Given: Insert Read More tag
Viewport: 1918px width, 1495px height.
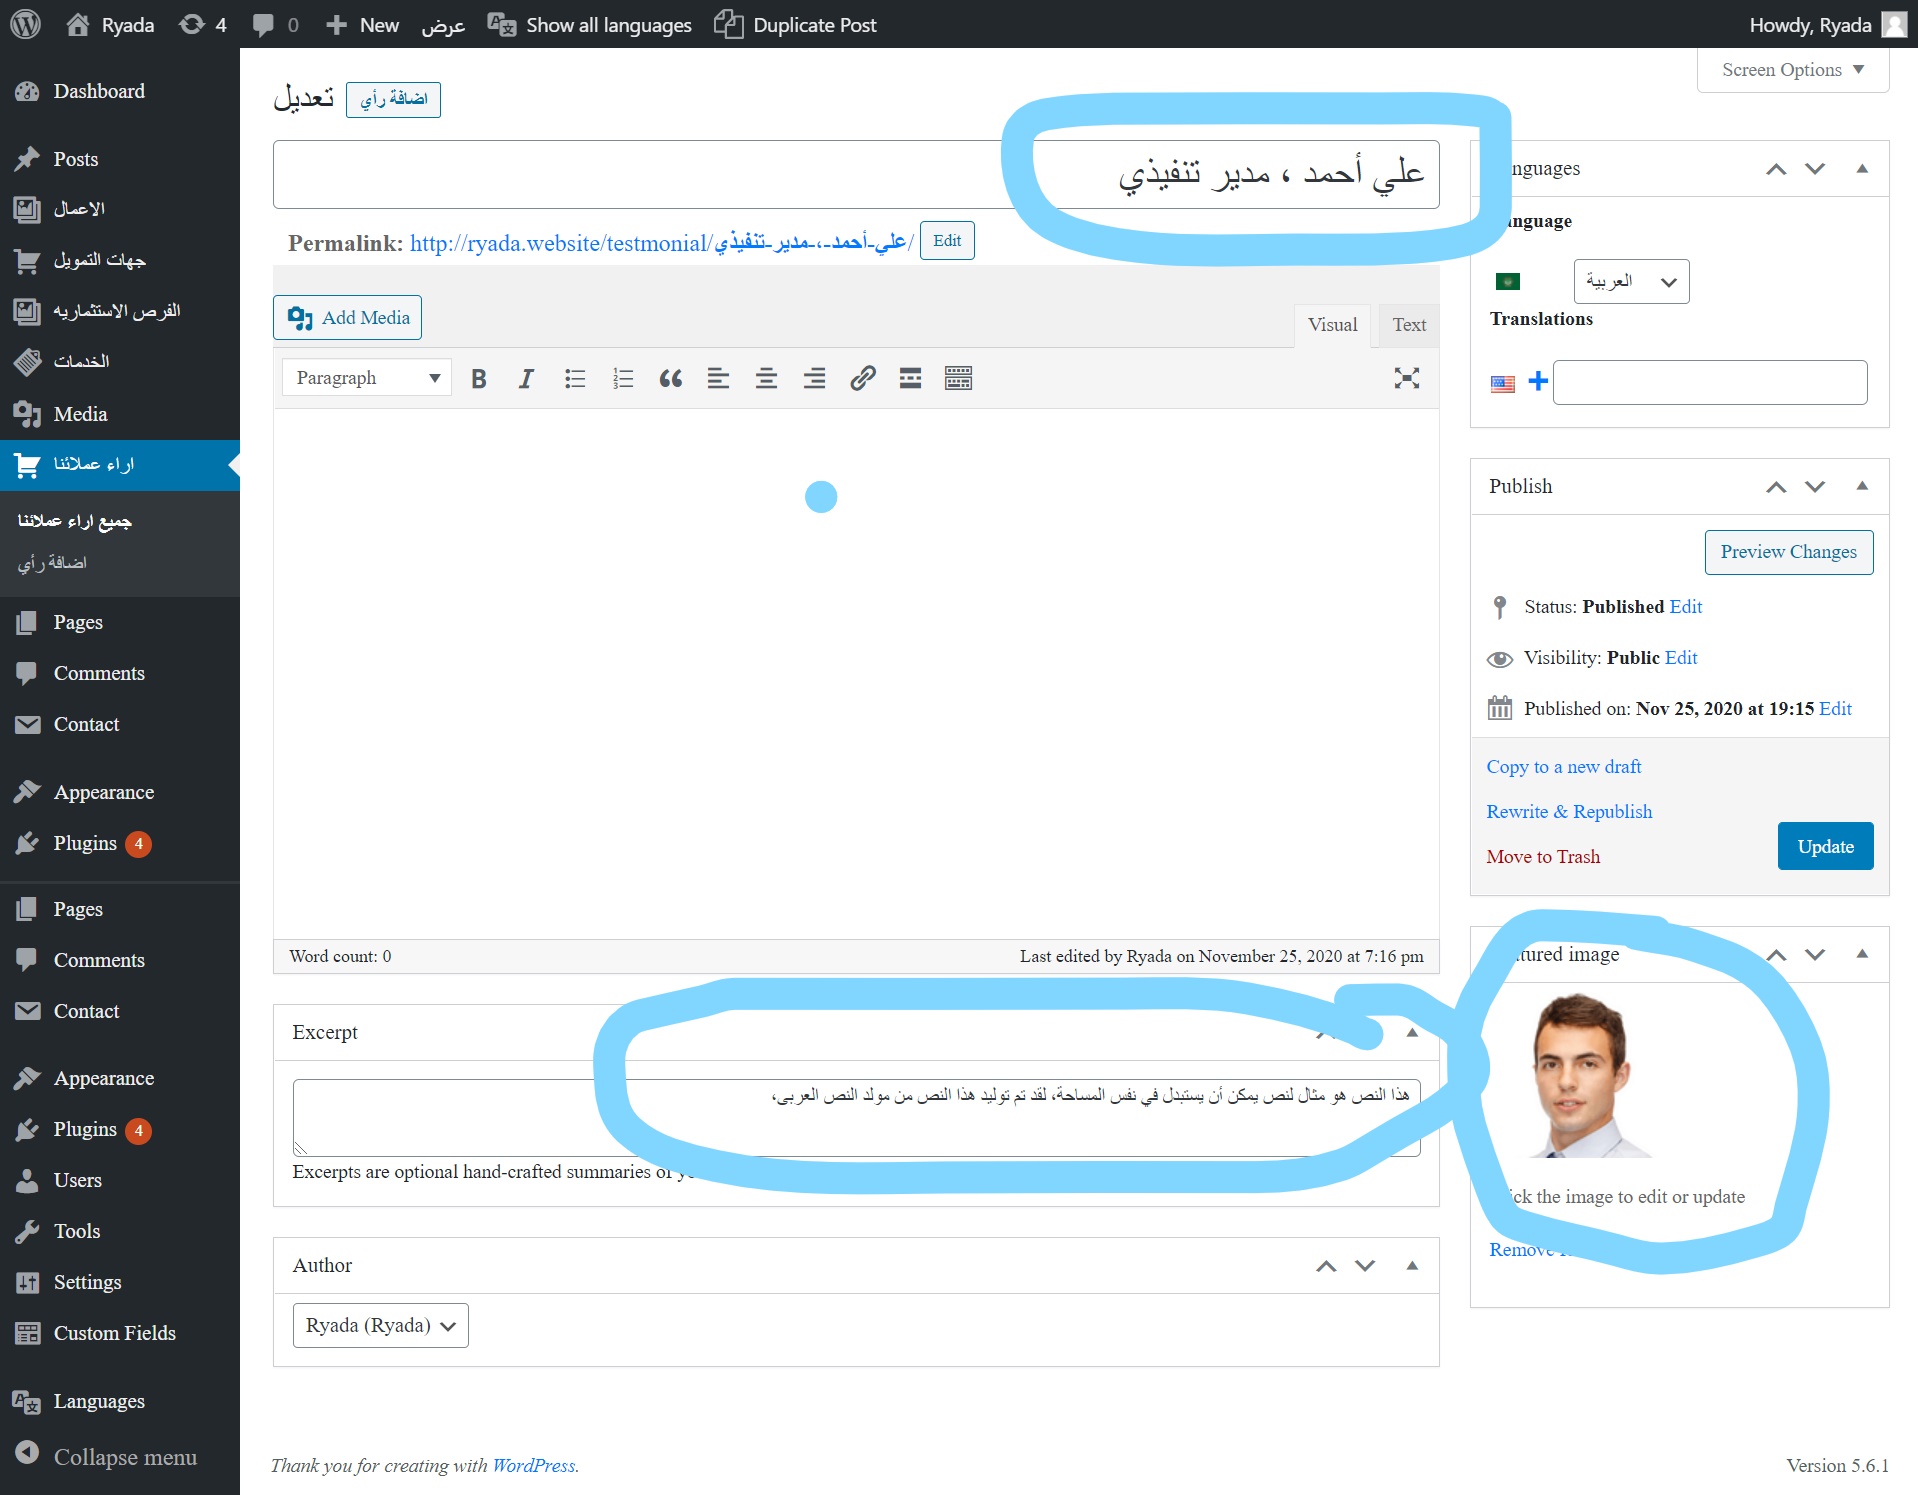Looking at the screenshot, I should tap(910, 378).
